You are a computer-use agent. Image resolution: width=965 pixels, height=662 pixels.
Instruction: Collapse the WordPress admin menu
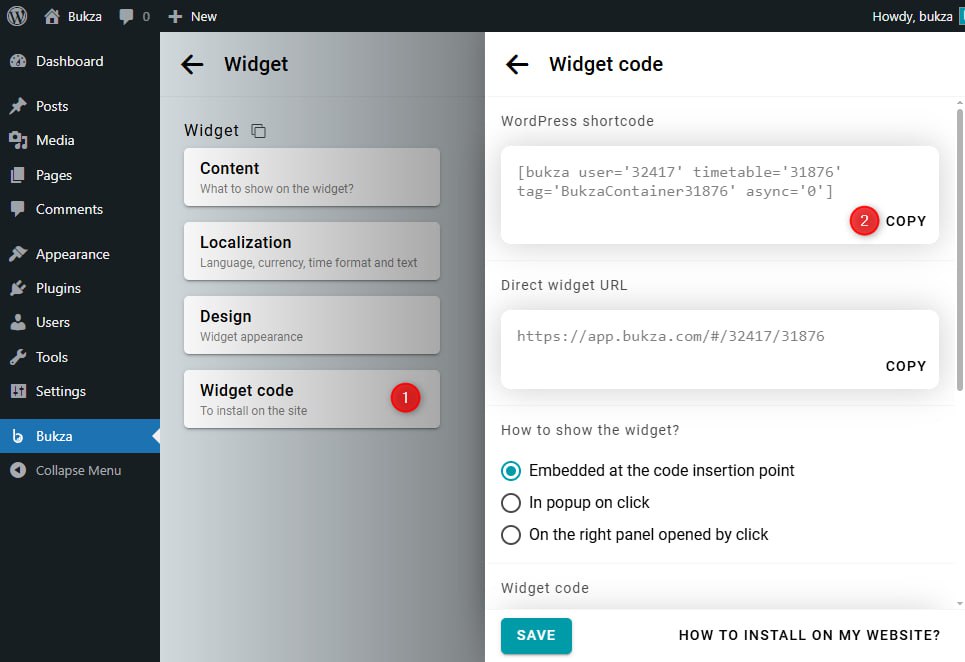78,470
